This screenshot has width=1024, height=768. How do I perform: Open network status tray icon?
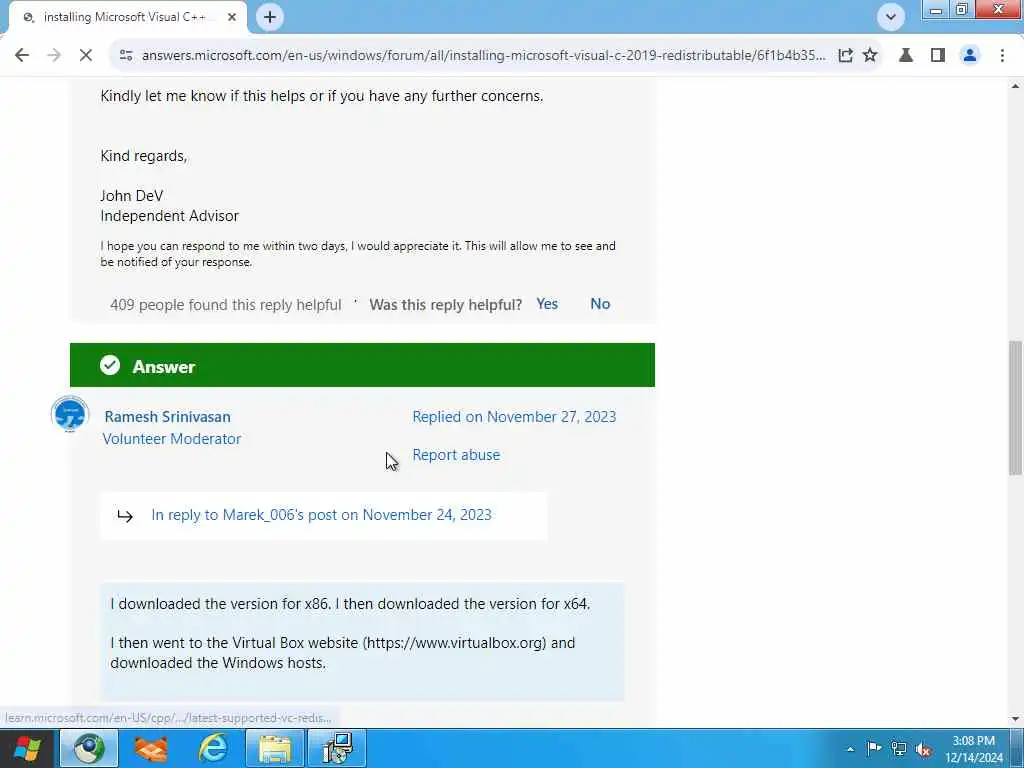(899, 749)
